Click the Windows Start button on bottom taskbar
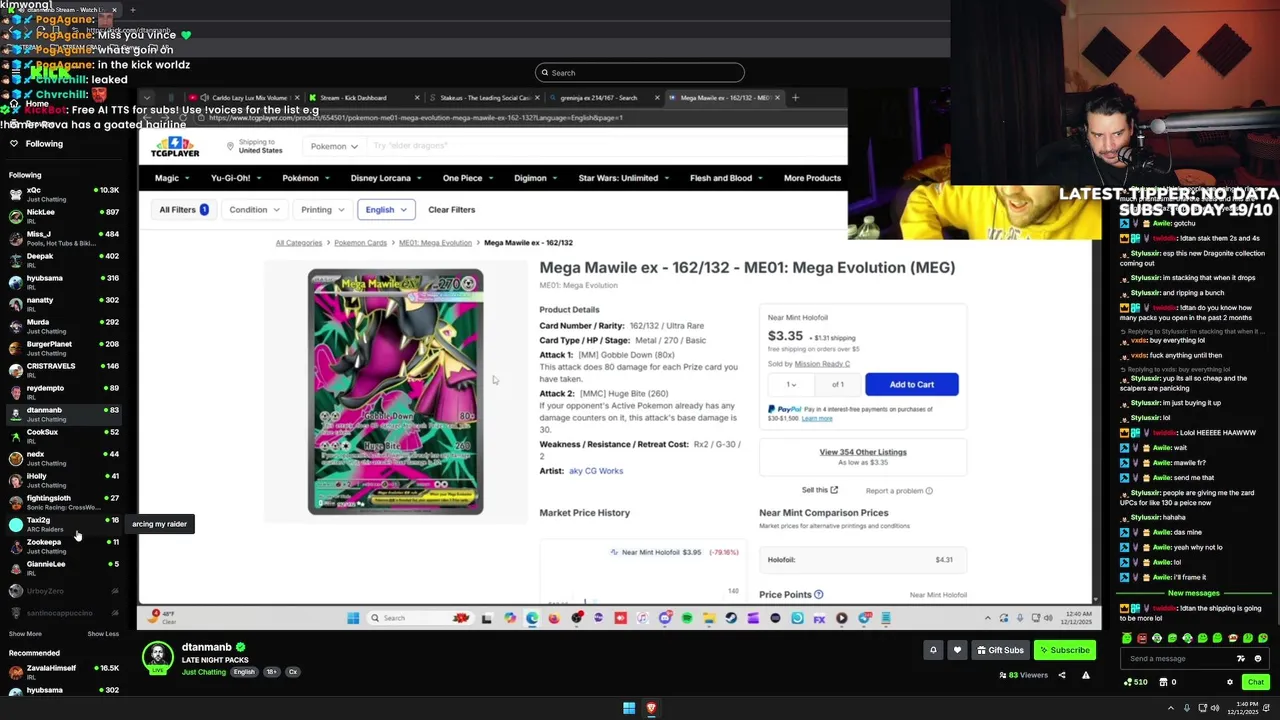This screenshot has height=720, width=1280. point(629,708)
